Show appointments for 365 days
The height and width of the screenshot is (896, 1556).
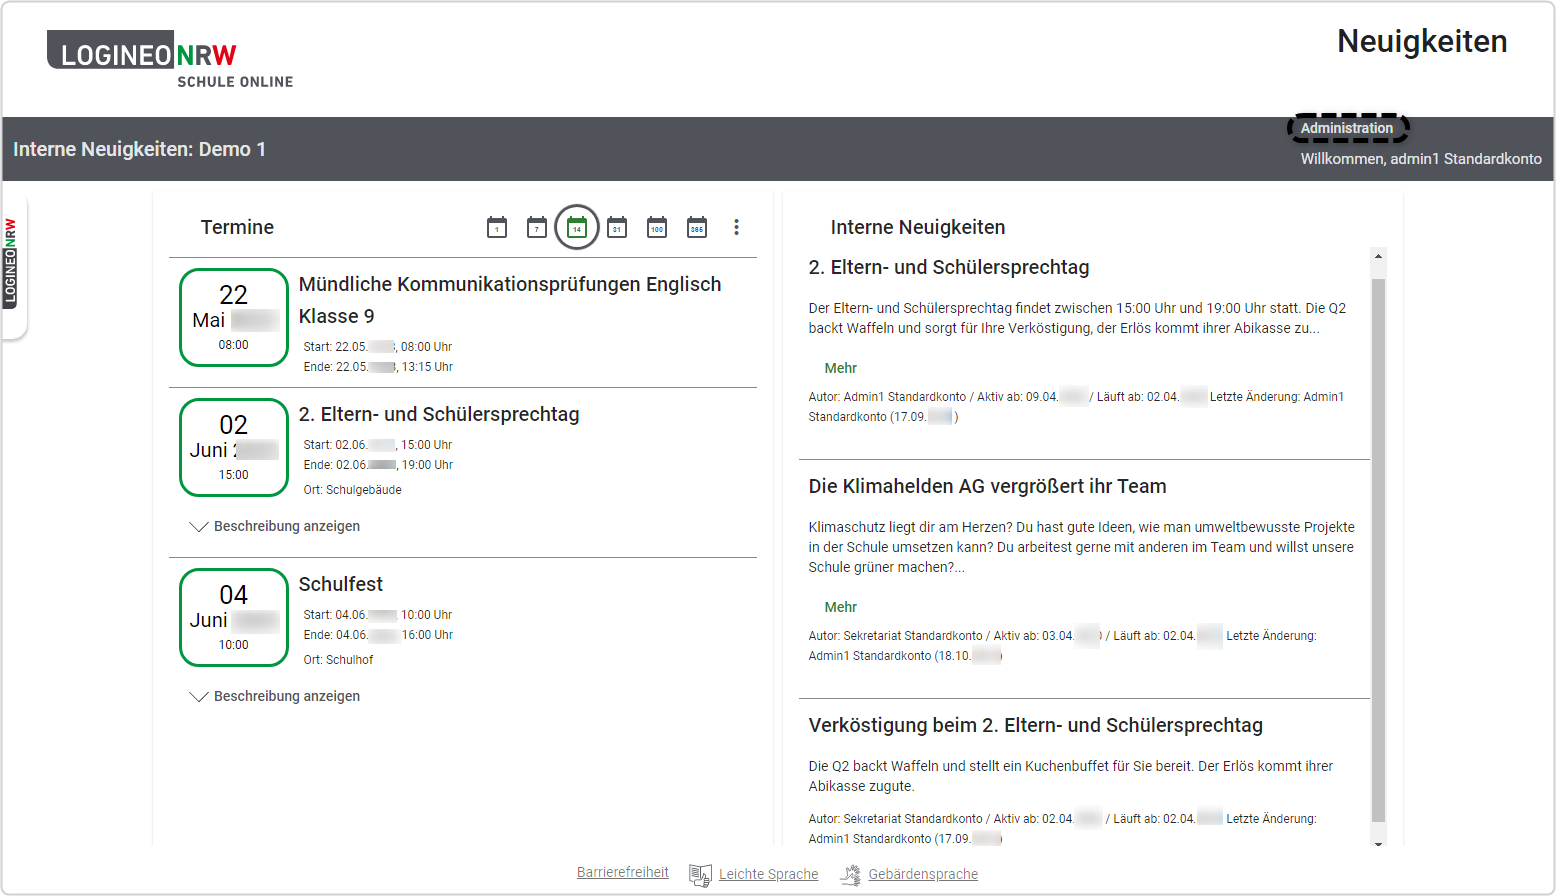[697, 227]
